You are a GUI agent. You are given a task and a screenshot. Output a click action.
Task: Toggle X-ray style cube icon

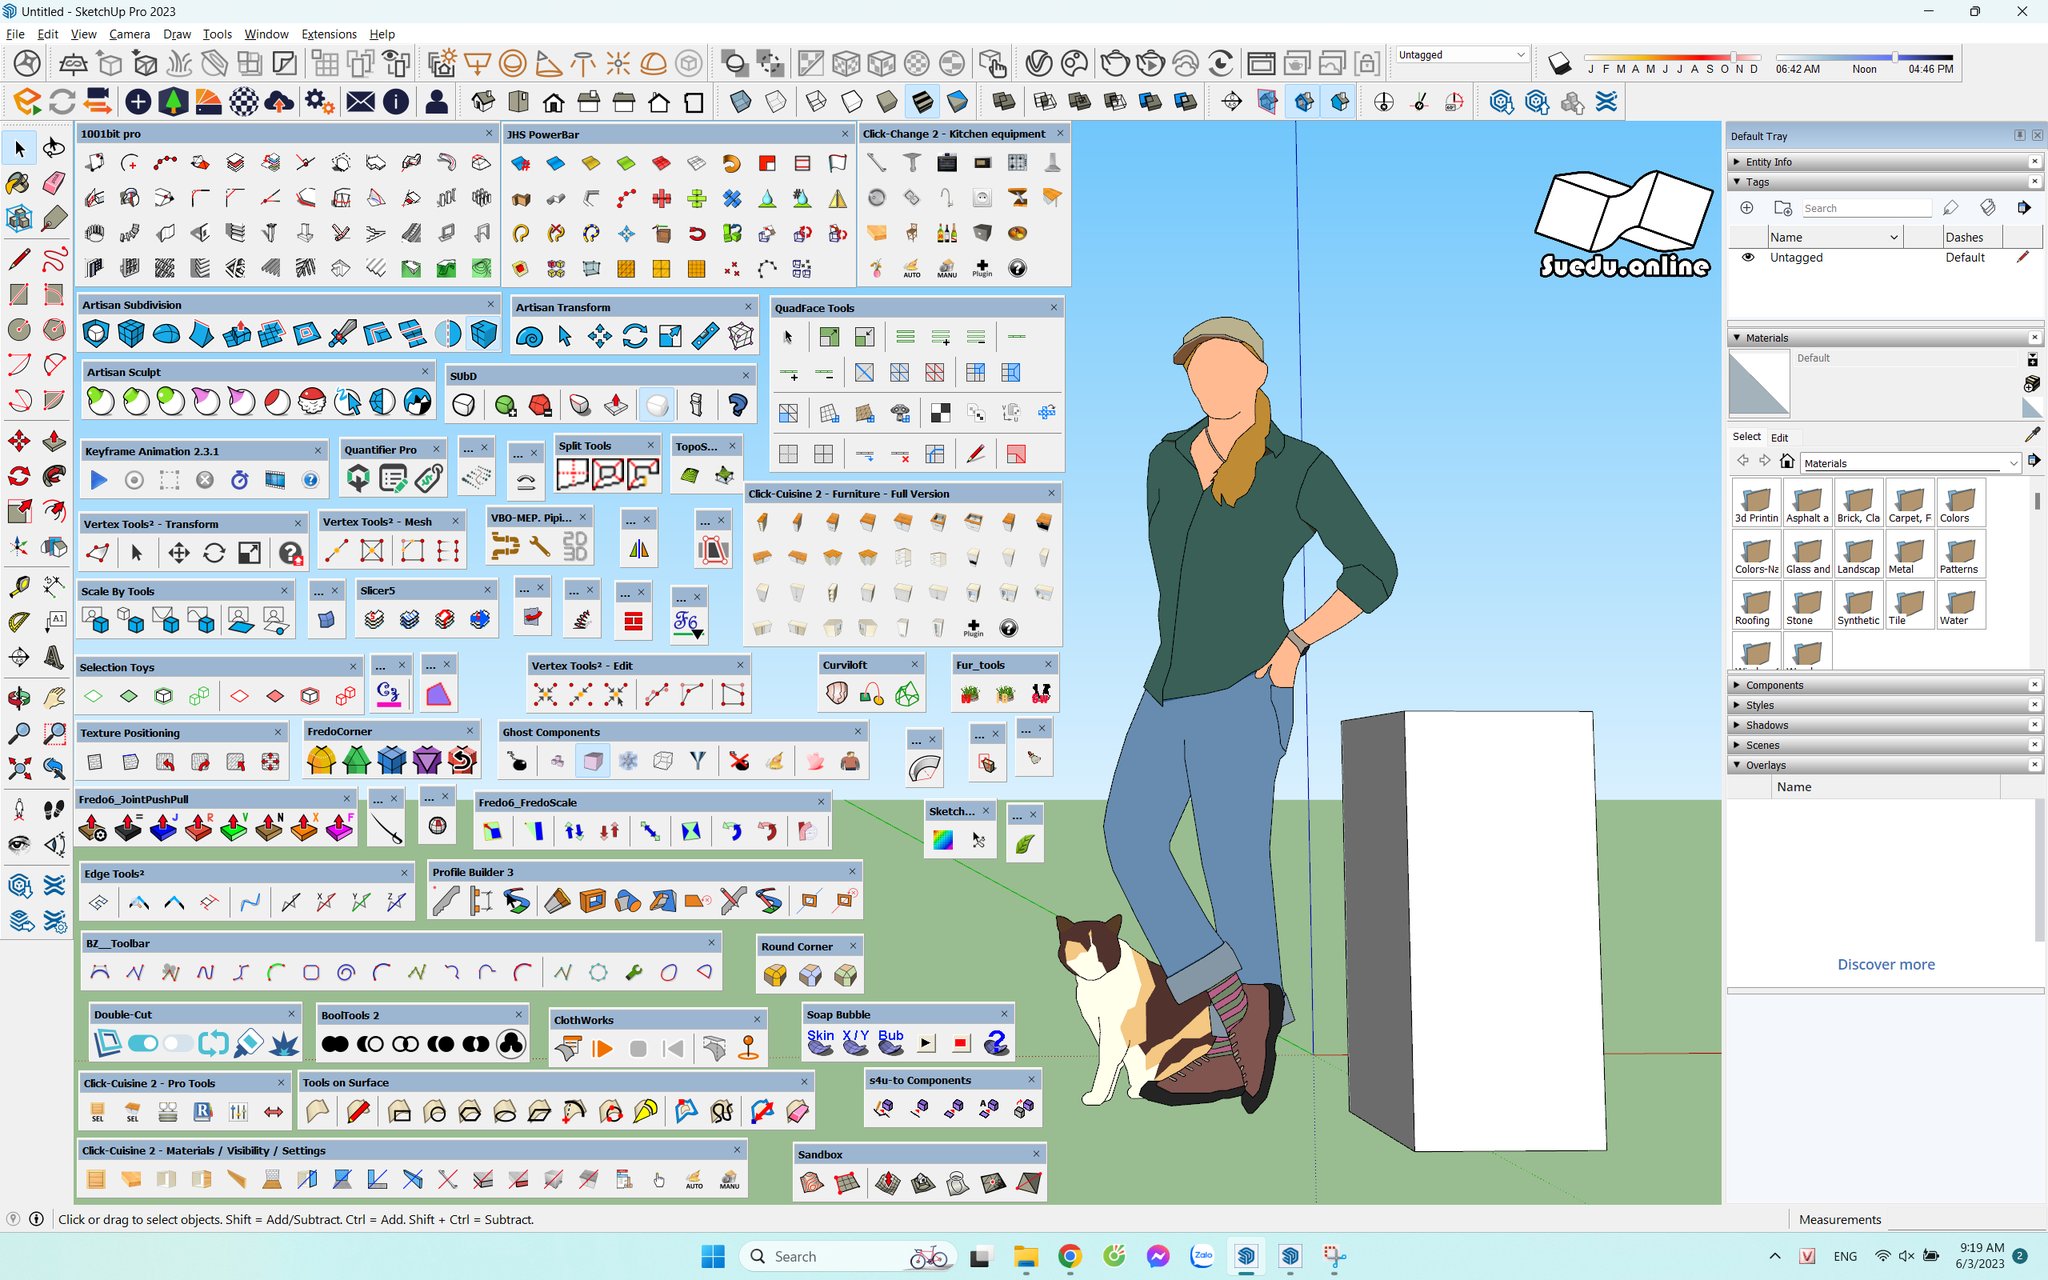[740, 102]
